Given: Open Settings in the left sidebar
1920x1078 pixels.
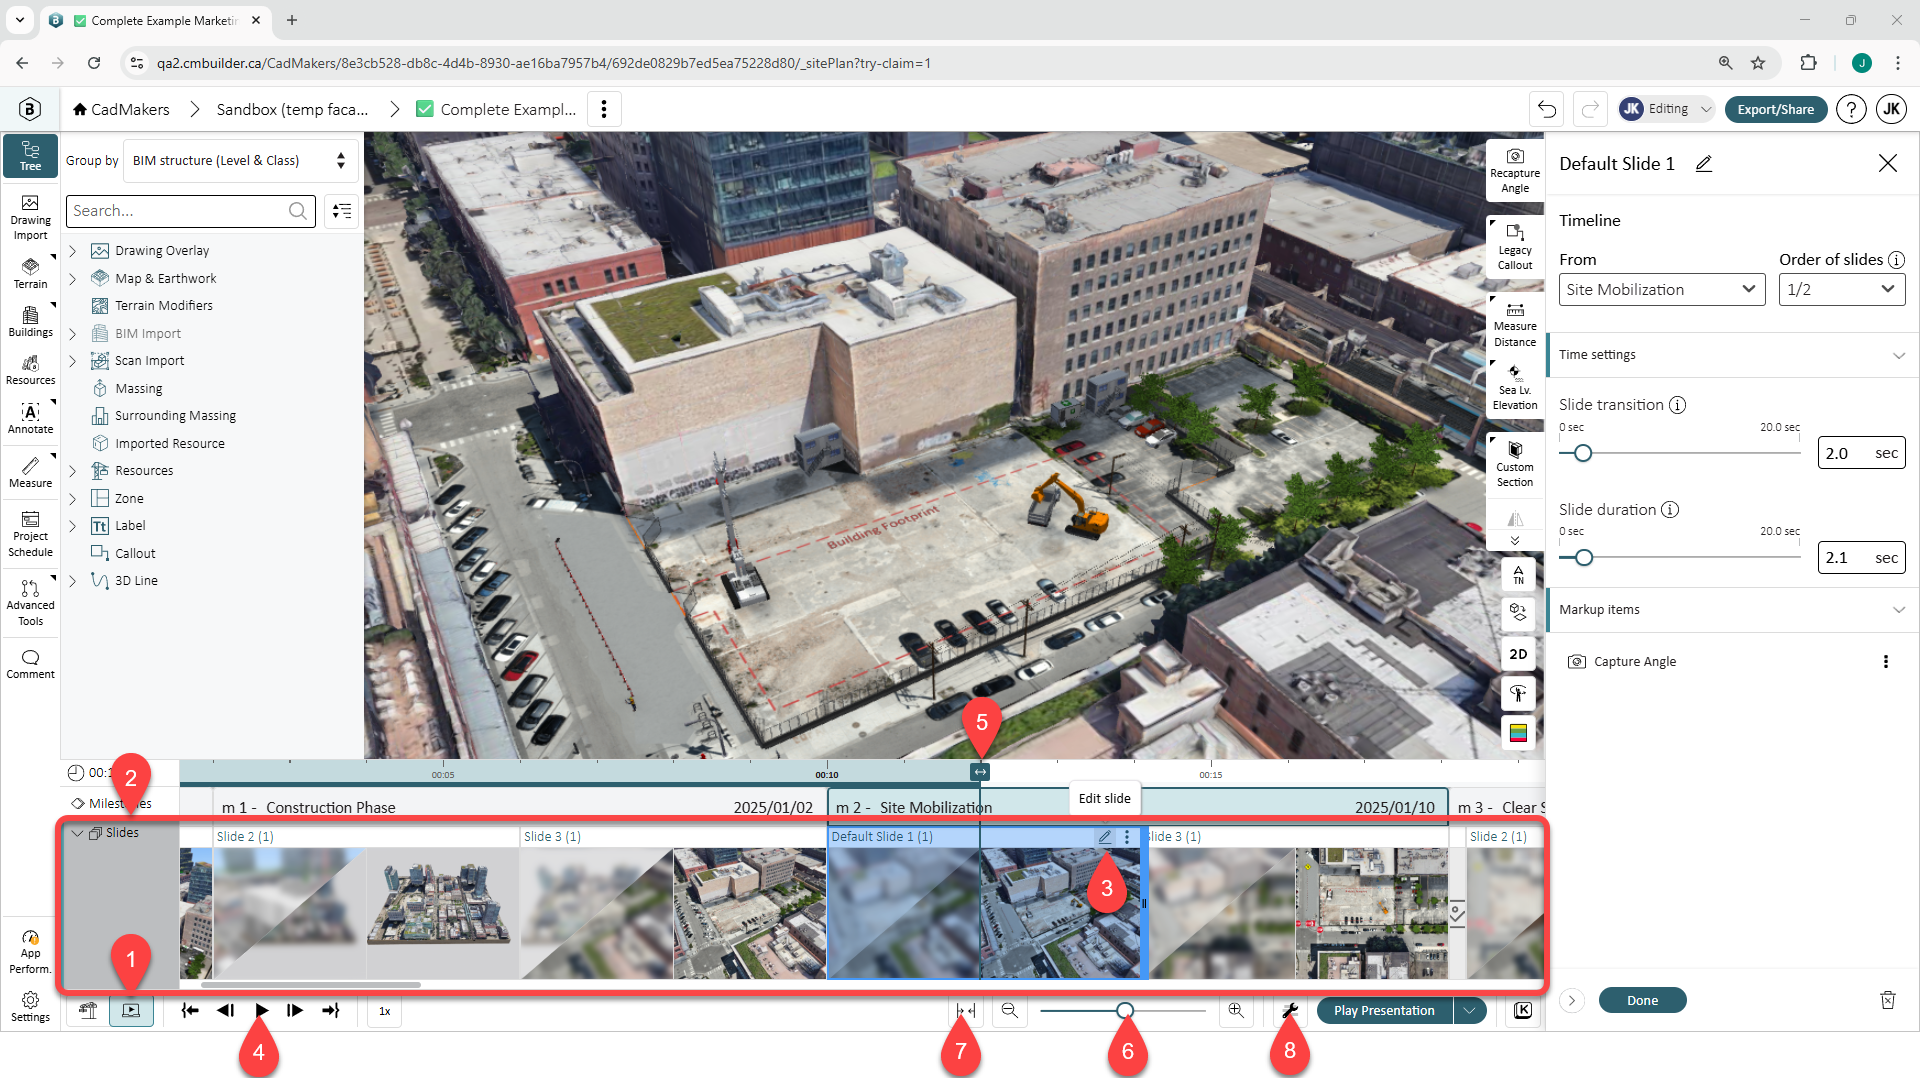Looking at the screenshot, I should [30, 1006].
